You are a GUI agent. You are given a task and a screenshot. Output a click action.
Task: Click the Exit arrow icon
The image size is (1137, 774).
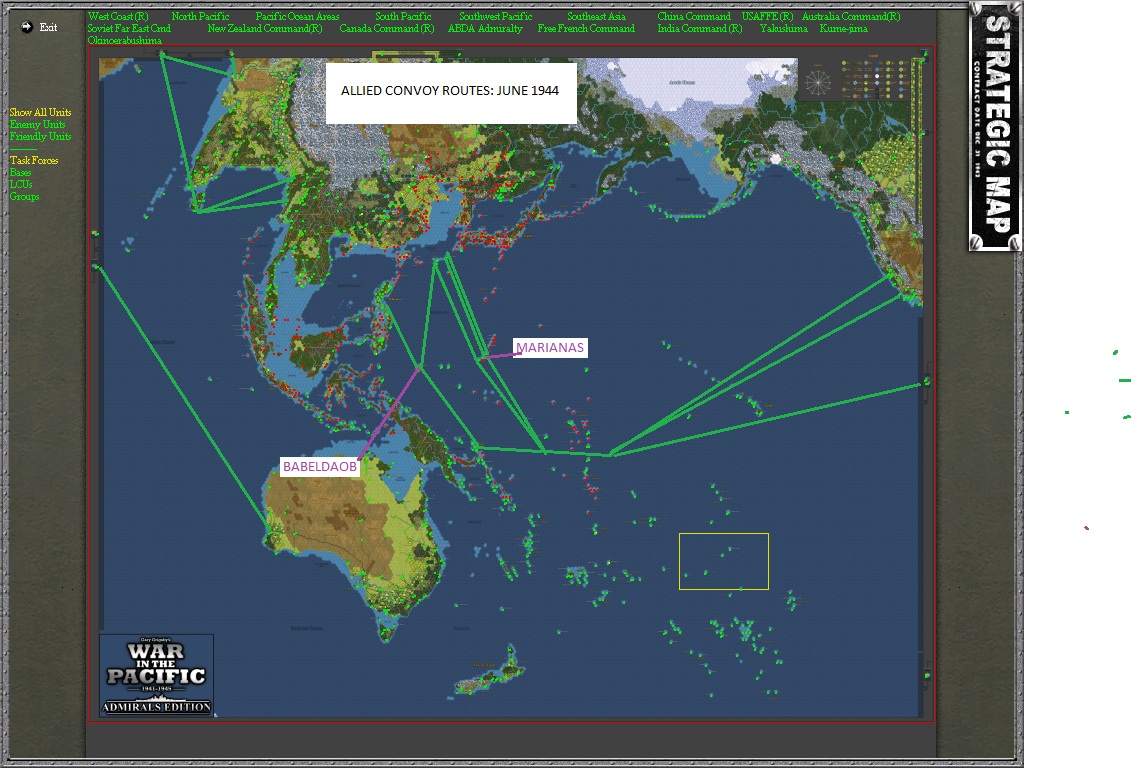point(26,27)
